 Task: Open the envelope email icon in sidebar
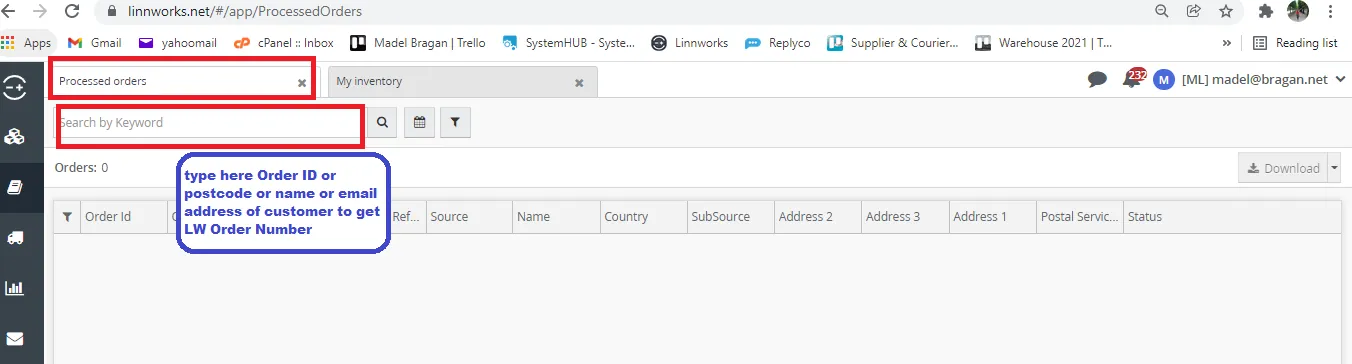tap(15, 338)
